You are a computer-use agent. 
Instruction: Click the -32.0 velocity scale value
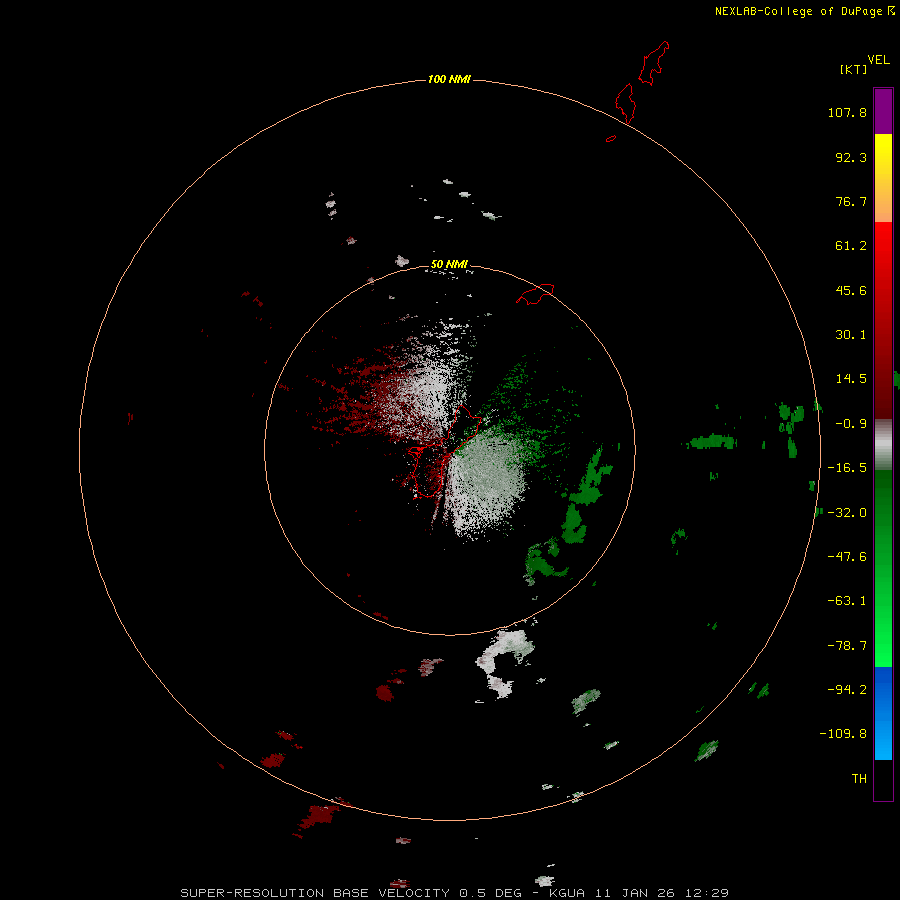click(x=847, y=513)
